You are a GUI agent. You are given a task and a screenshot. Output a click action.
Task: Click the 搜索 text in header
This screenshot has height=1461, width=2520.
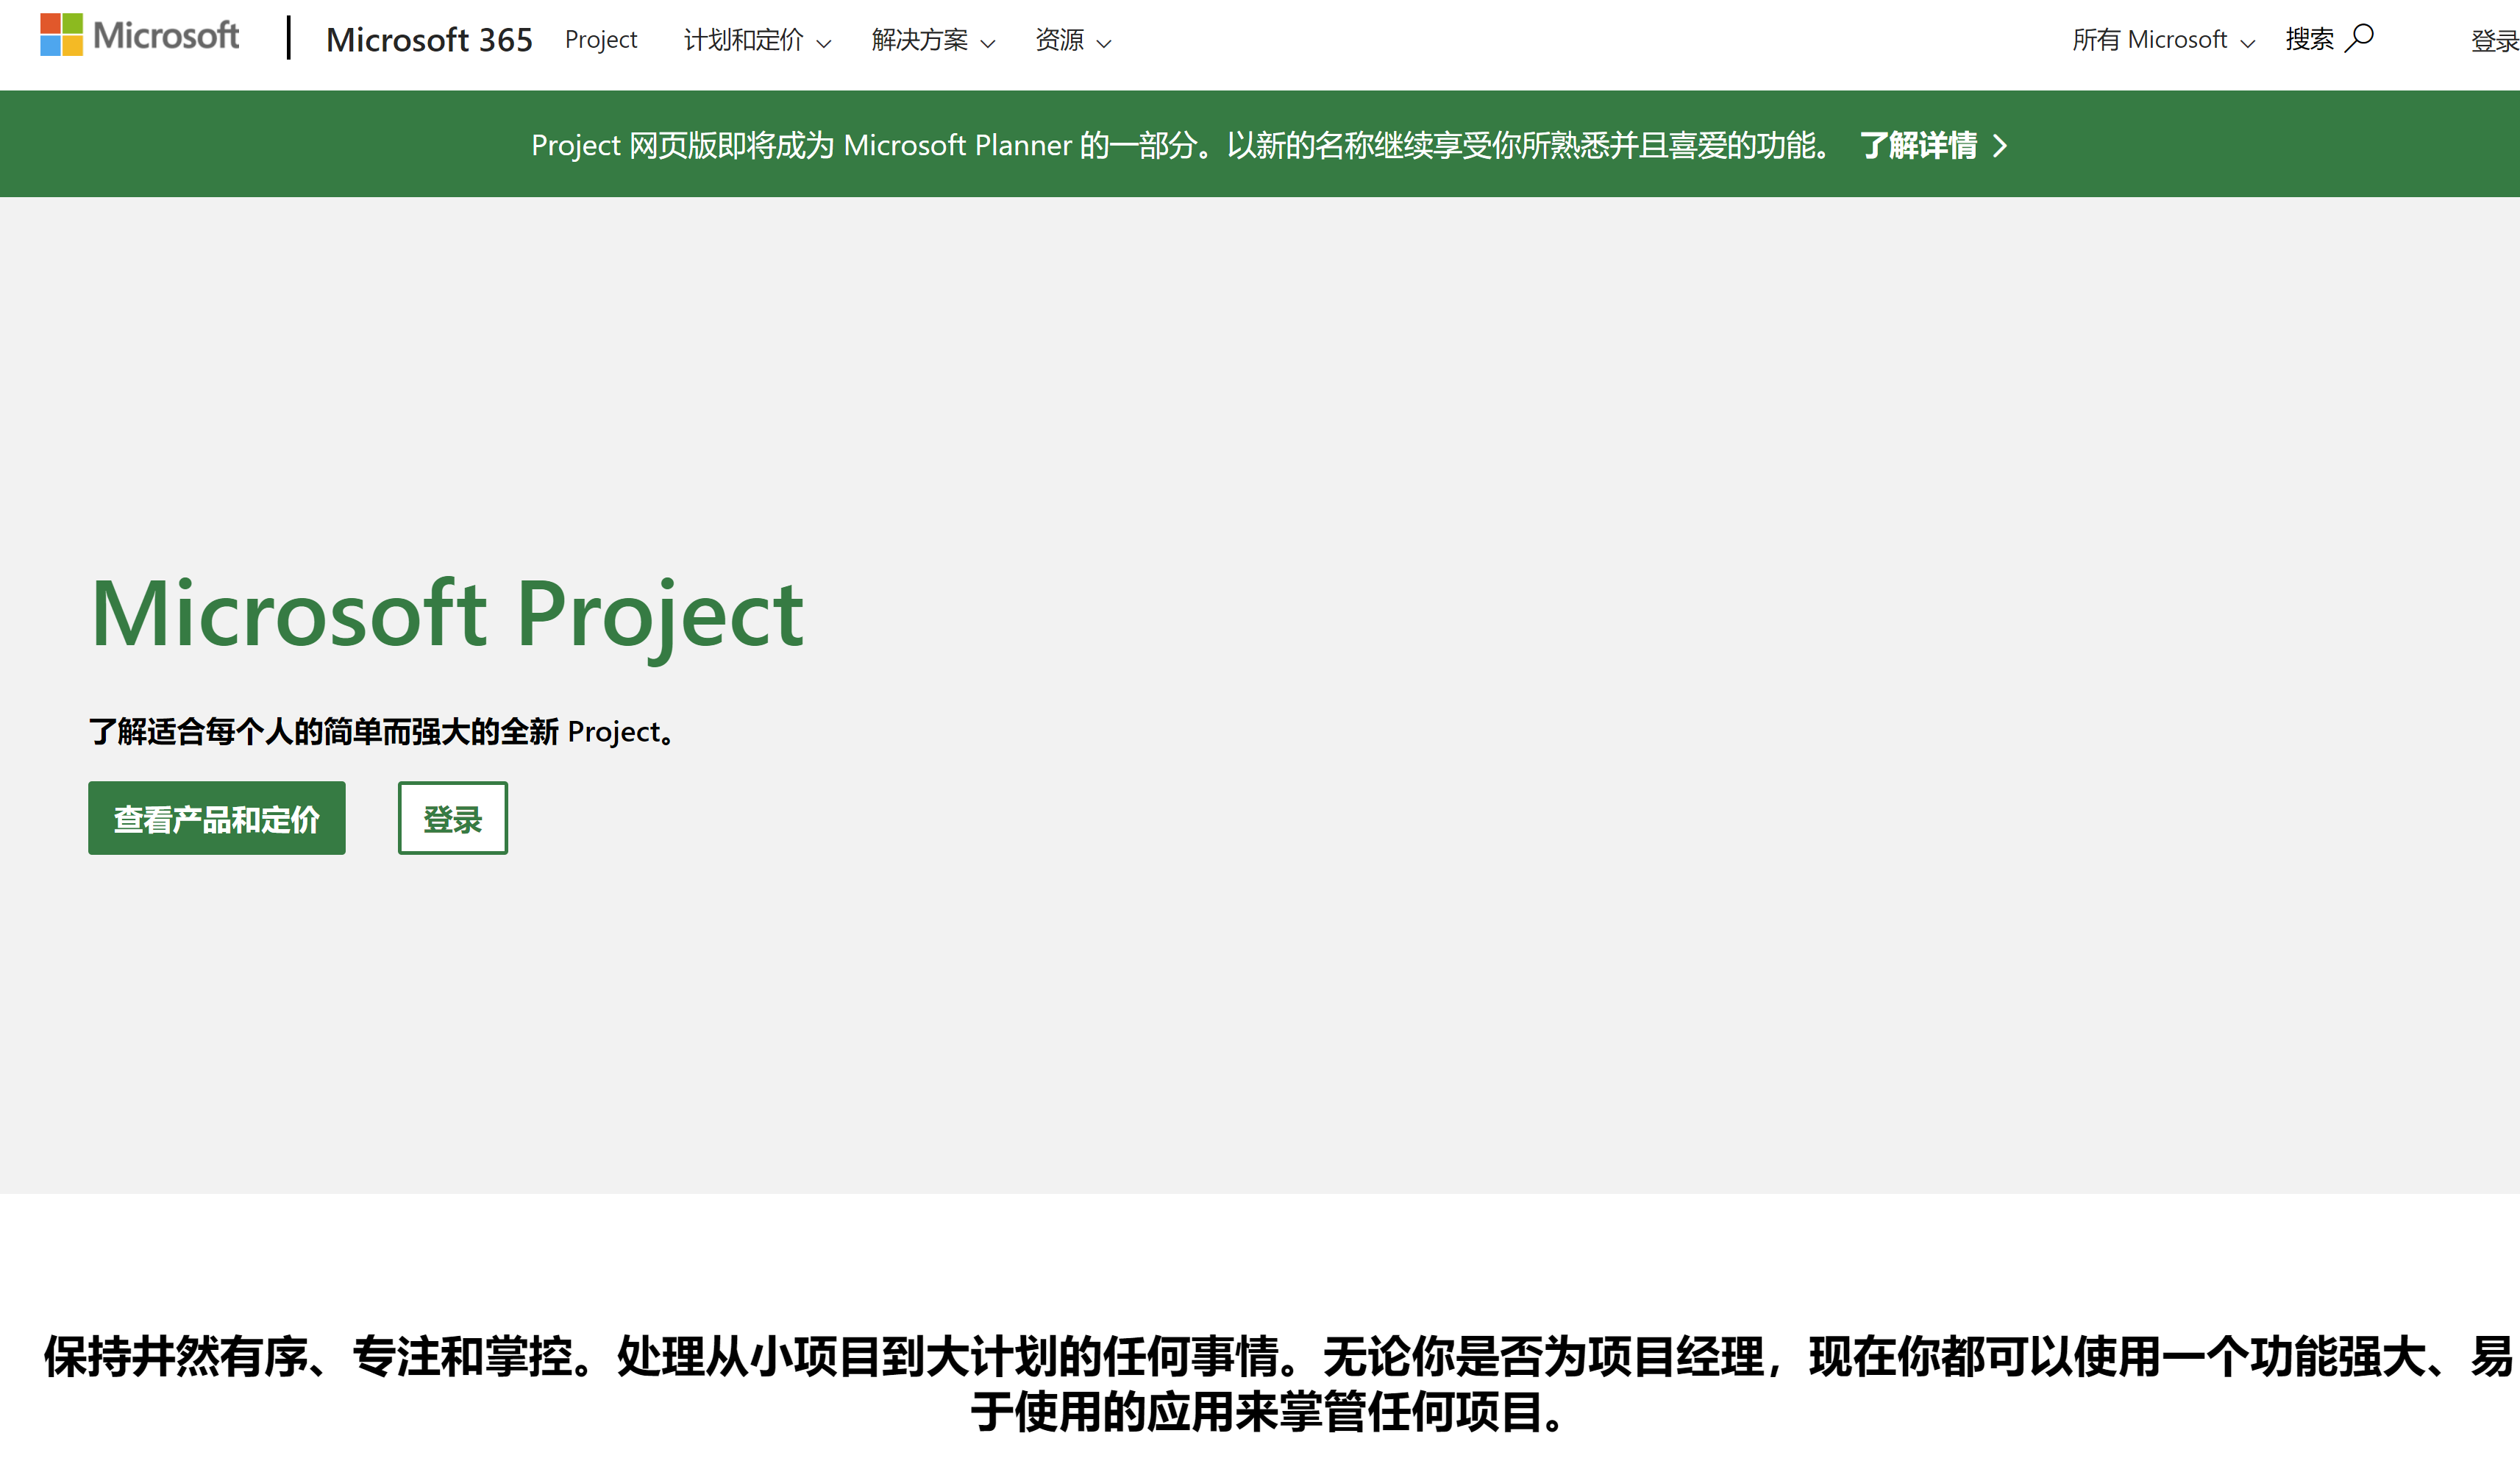[x=2309, y=40]
